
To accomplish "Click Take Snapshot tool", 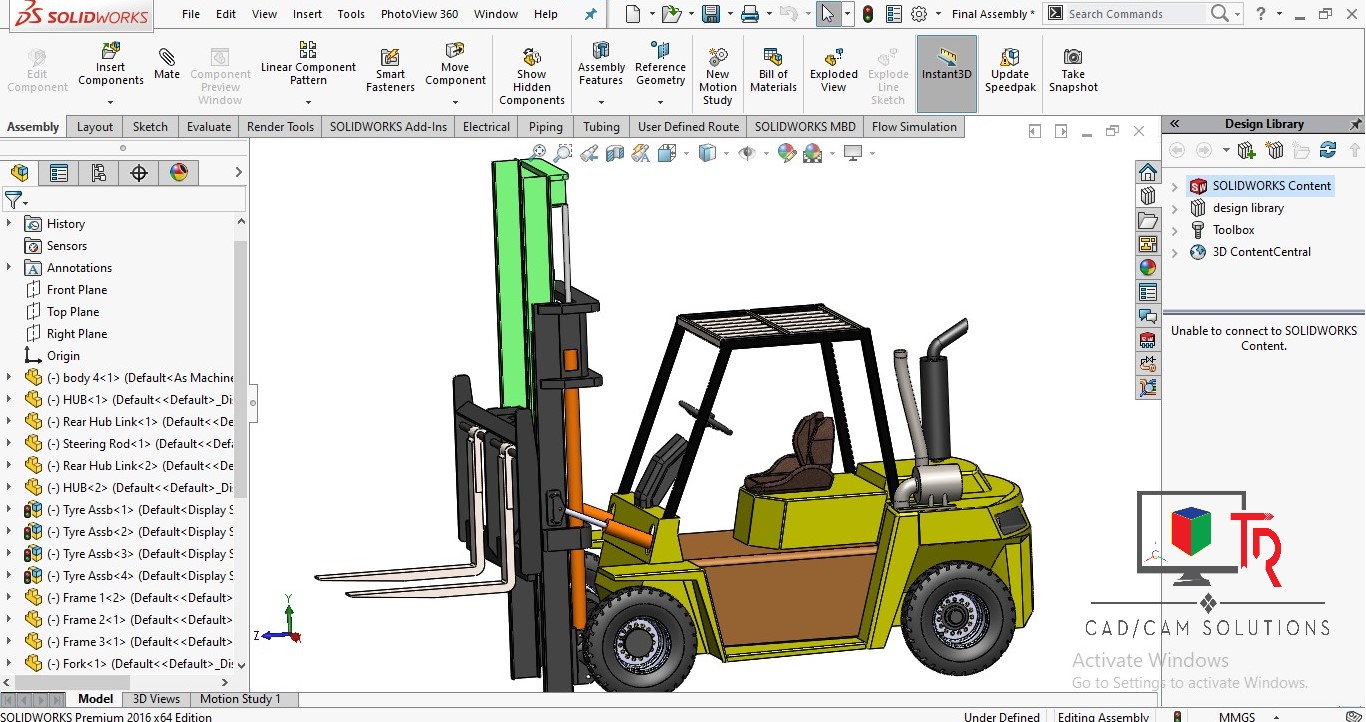I will click(x=1073, y=70).
